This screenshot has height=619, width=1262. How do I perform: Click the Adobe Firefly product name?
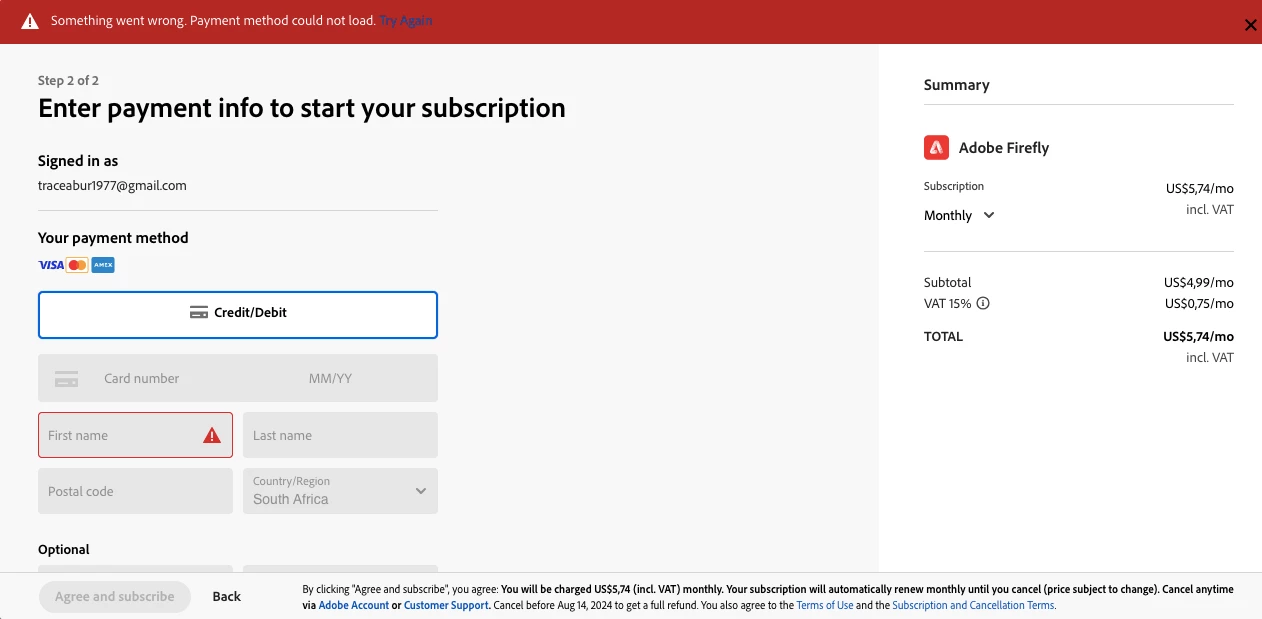point(1004,148)
